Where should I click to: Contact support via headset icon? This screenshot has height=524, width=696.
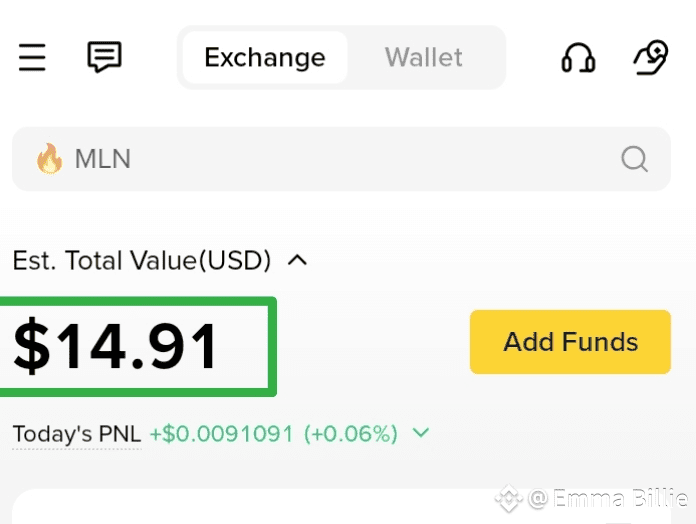(578, 57)
